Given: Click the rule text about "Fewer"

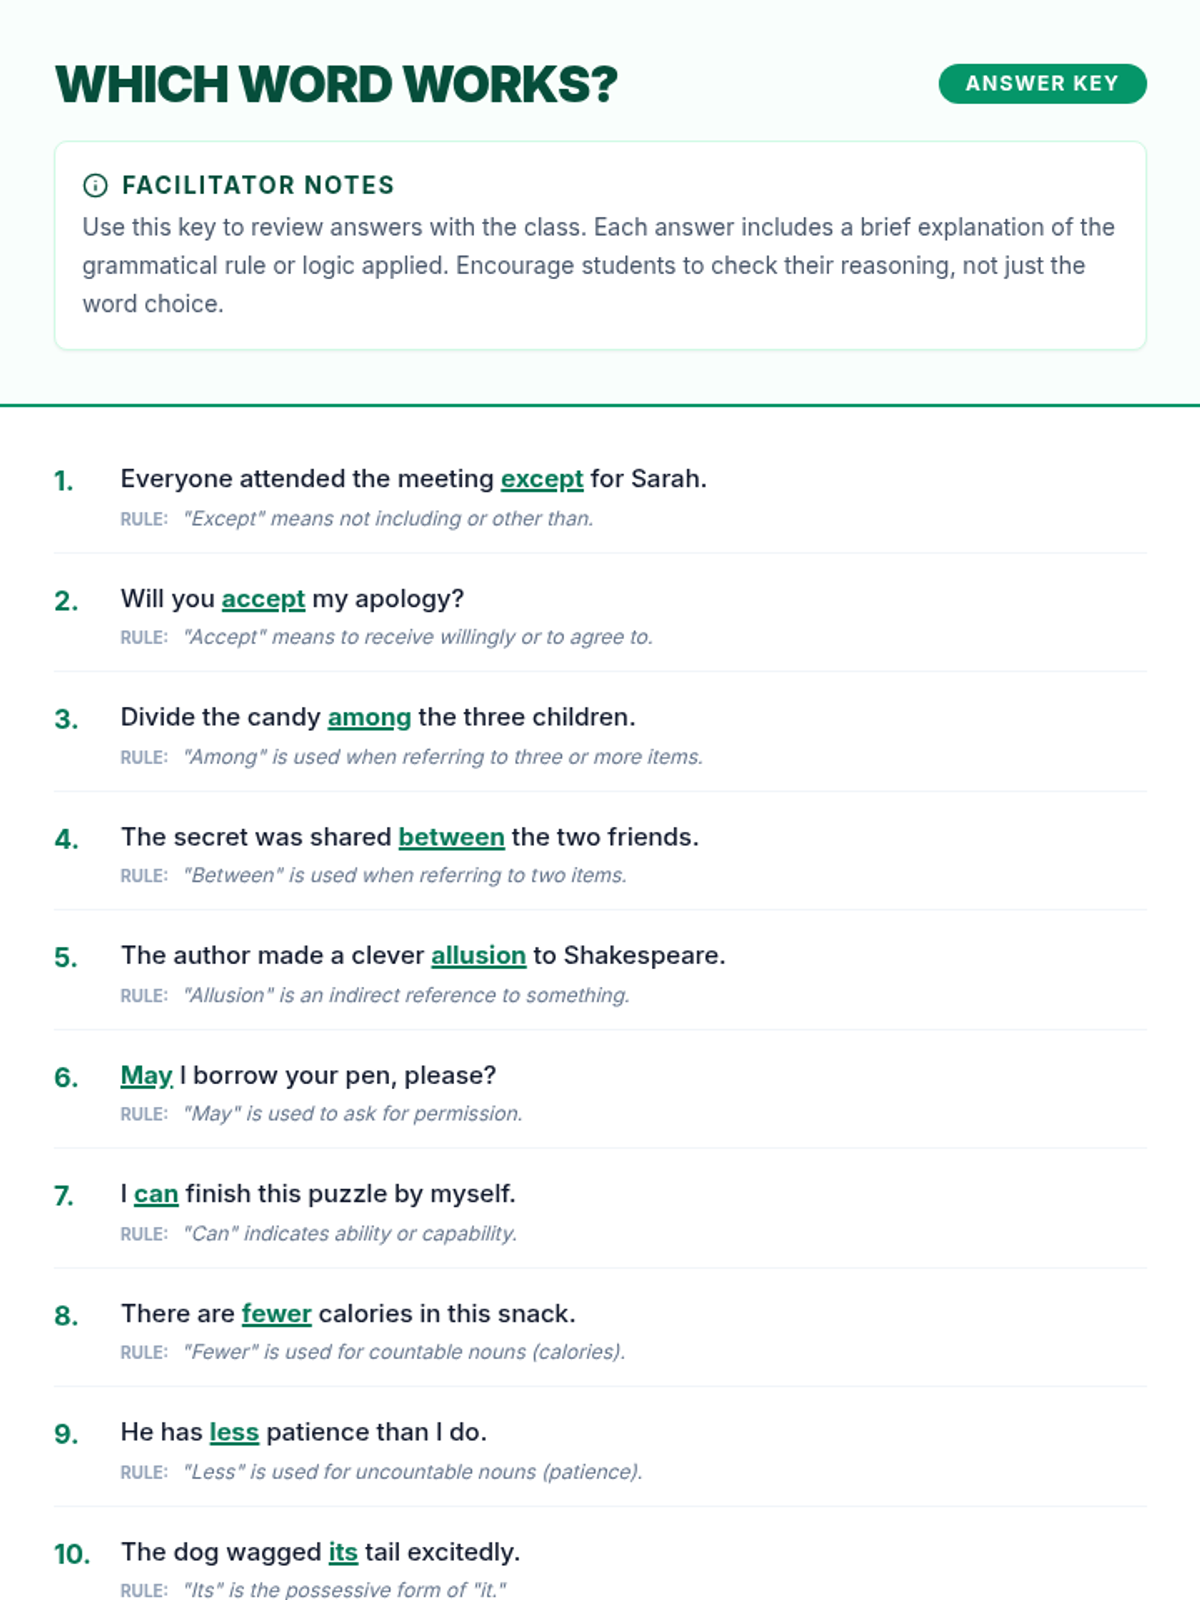Looking at the screenshot, I should click(404, 1352).
